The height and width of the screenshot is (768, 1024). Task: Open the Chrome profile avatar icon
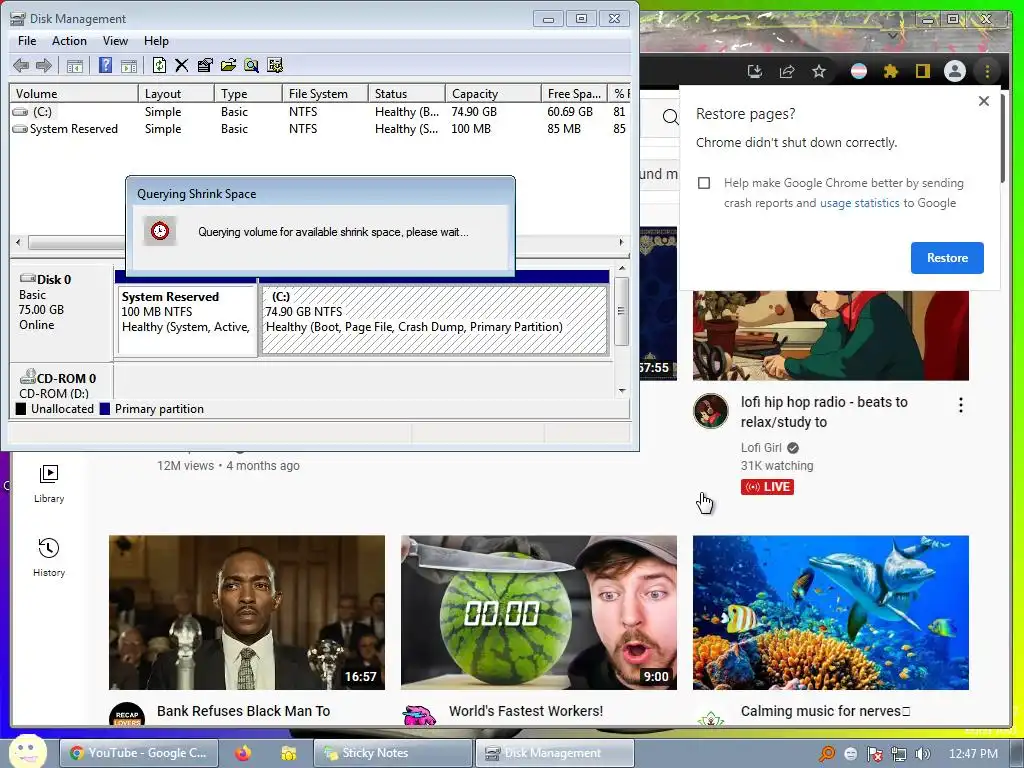pos(955,71)
